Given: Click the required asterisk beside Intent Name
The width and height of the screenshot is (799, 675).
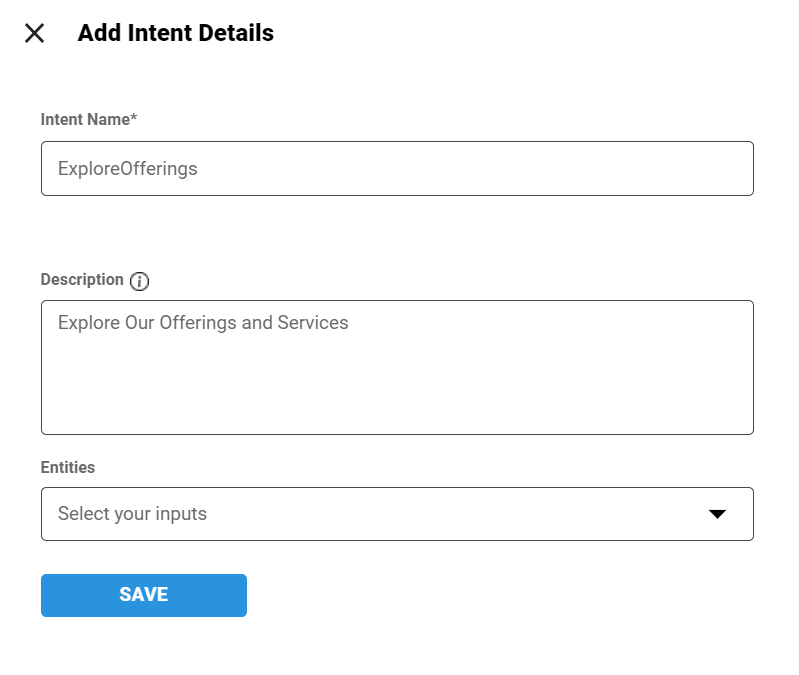Looking at the screenshot, I should [x=134, y=119].
